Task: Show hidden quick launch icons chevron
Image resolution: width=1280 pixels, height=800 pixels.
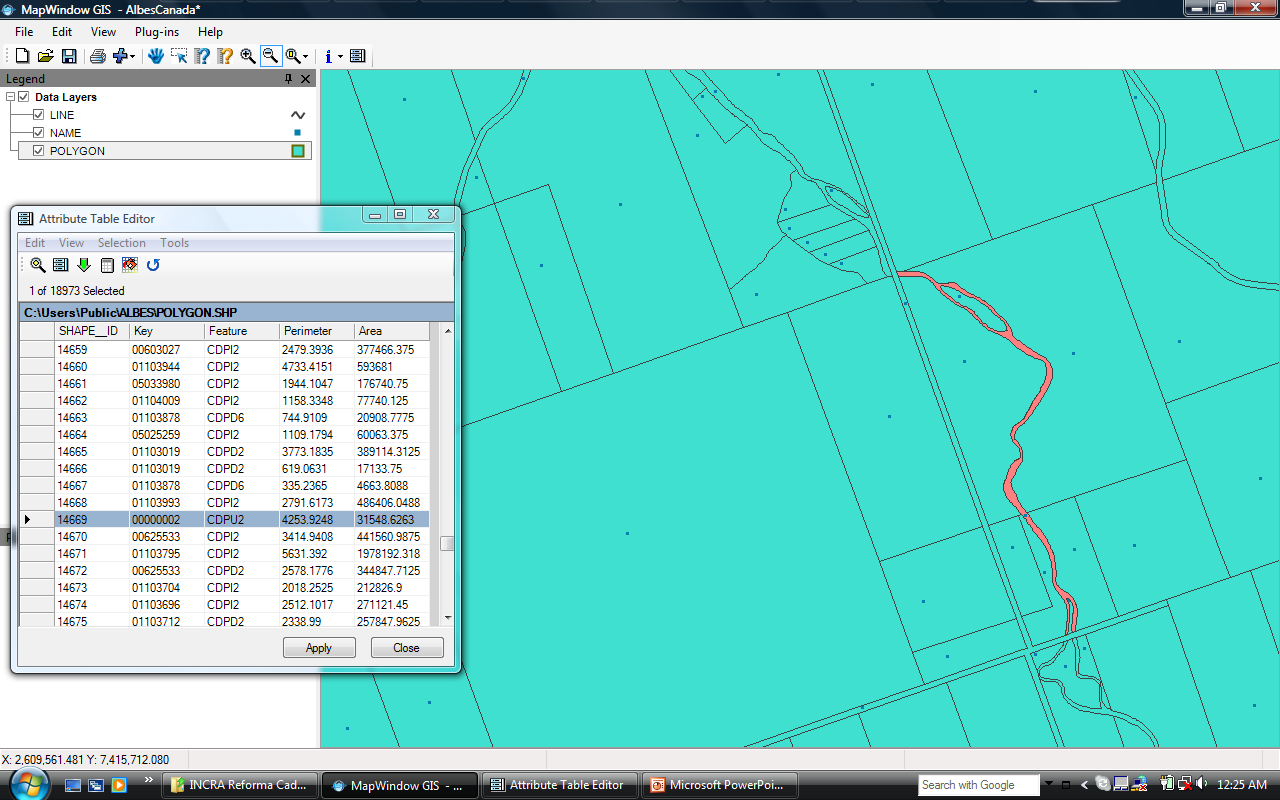Action: (149, 779)
